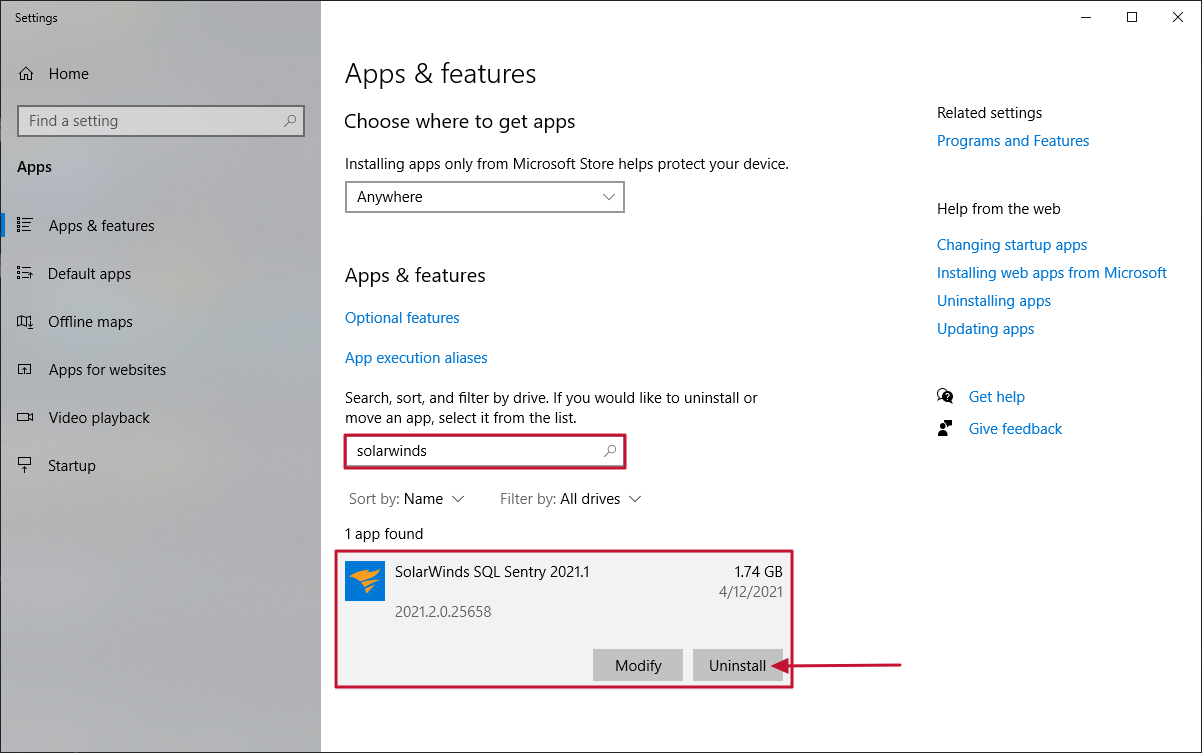The height and width of the screenshot is (753, 1202).
Task: Open App execution aliases link
Action: (x=416, y=358)
